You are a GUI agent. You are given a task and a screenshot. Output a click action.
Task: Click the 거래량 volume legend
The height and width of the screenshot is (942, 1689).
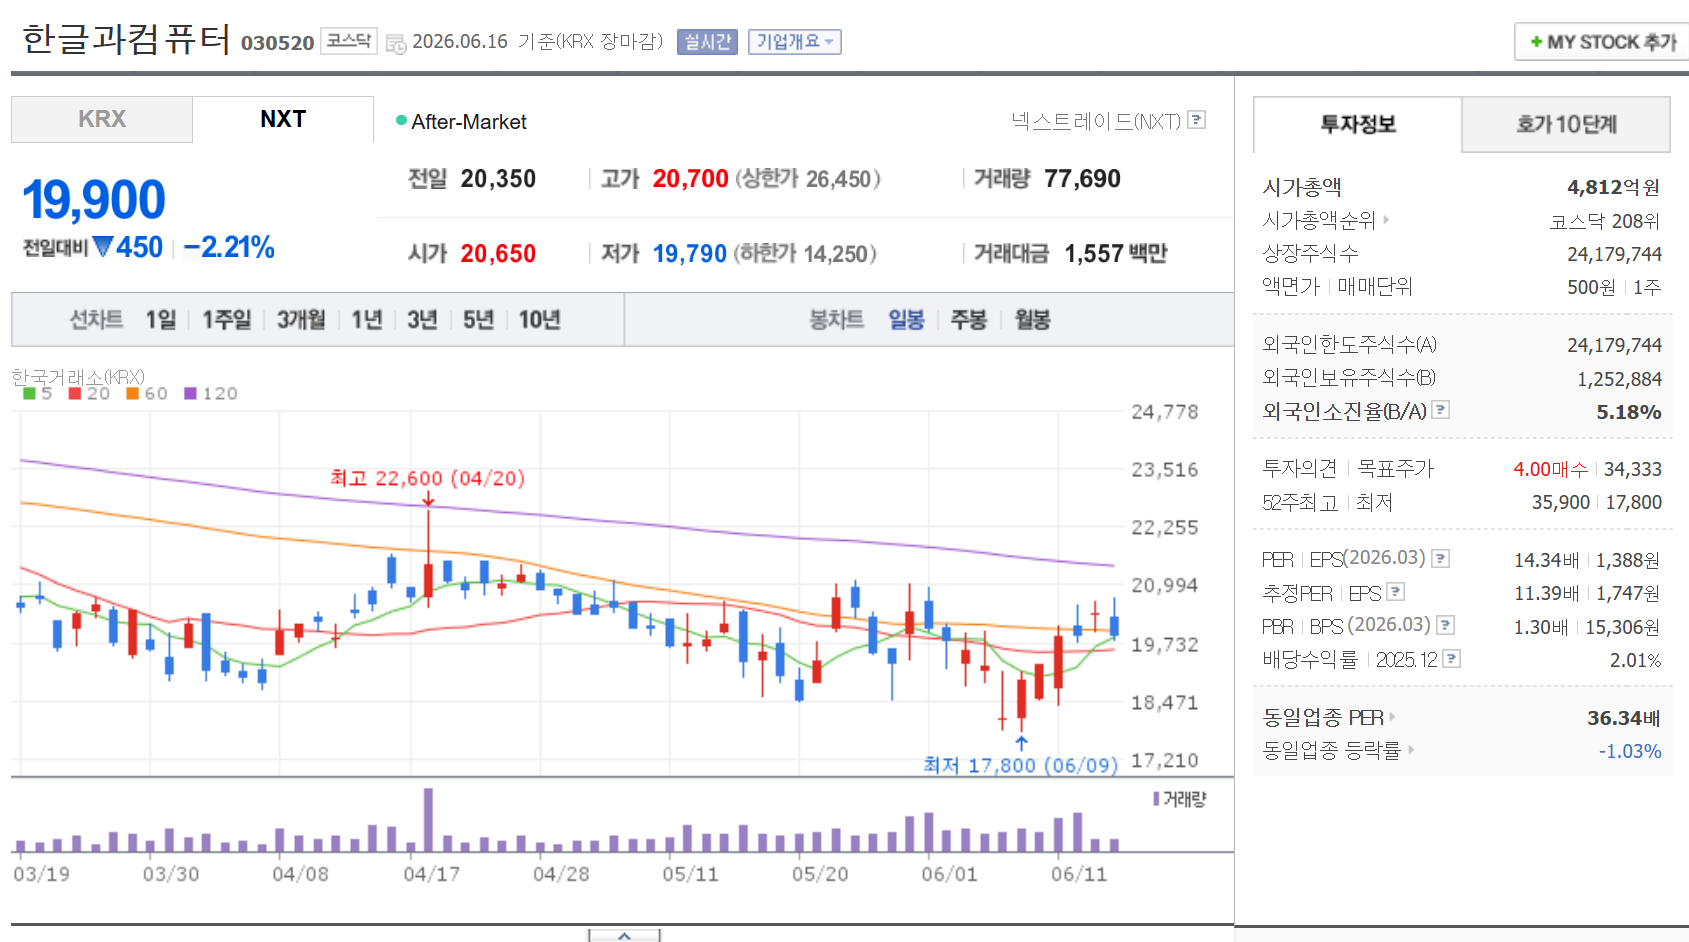tap(1180, 799)
